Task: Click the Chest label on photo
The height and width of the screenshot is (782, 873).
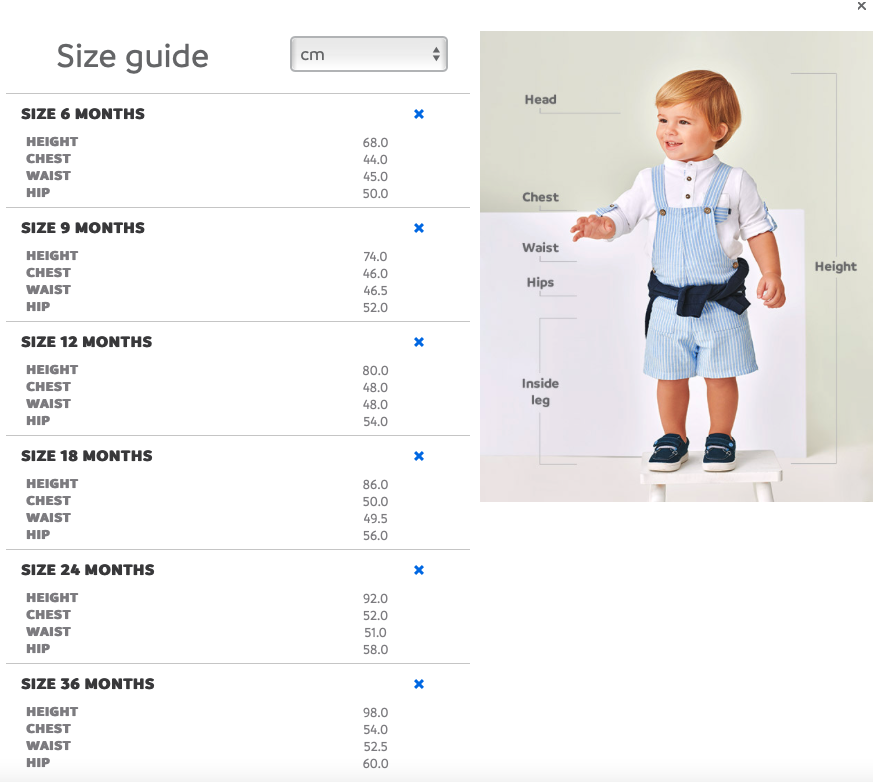Action: (x=540, y=197)
